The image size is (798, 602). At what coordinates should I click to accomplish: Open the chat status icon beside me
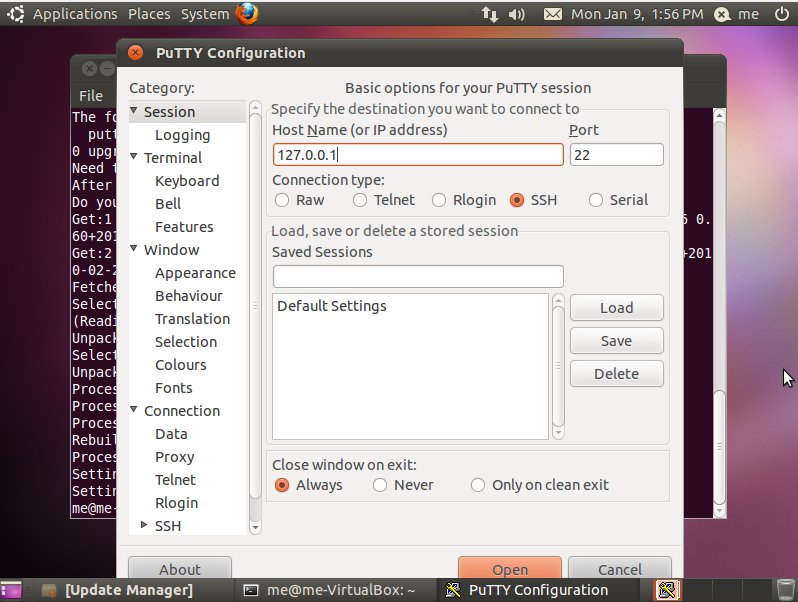(x=722, y=14)
